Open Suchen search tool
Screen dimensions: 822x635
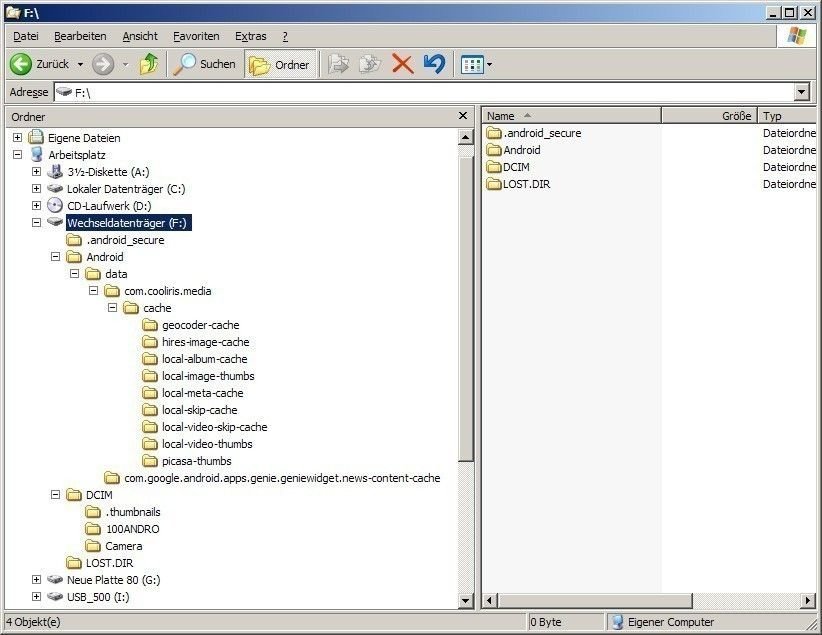205,64
